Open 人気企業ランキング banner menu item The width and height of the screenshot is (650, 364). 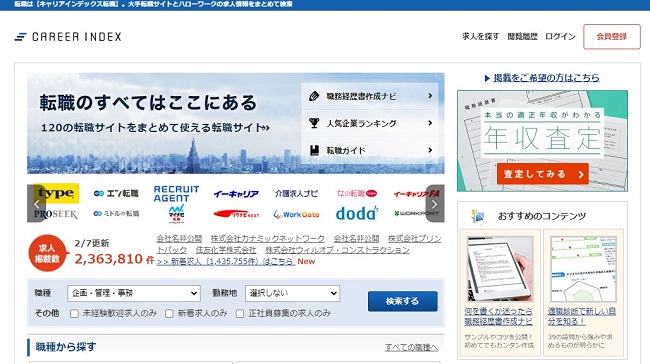pyautogui.click(x=369, y=123)
